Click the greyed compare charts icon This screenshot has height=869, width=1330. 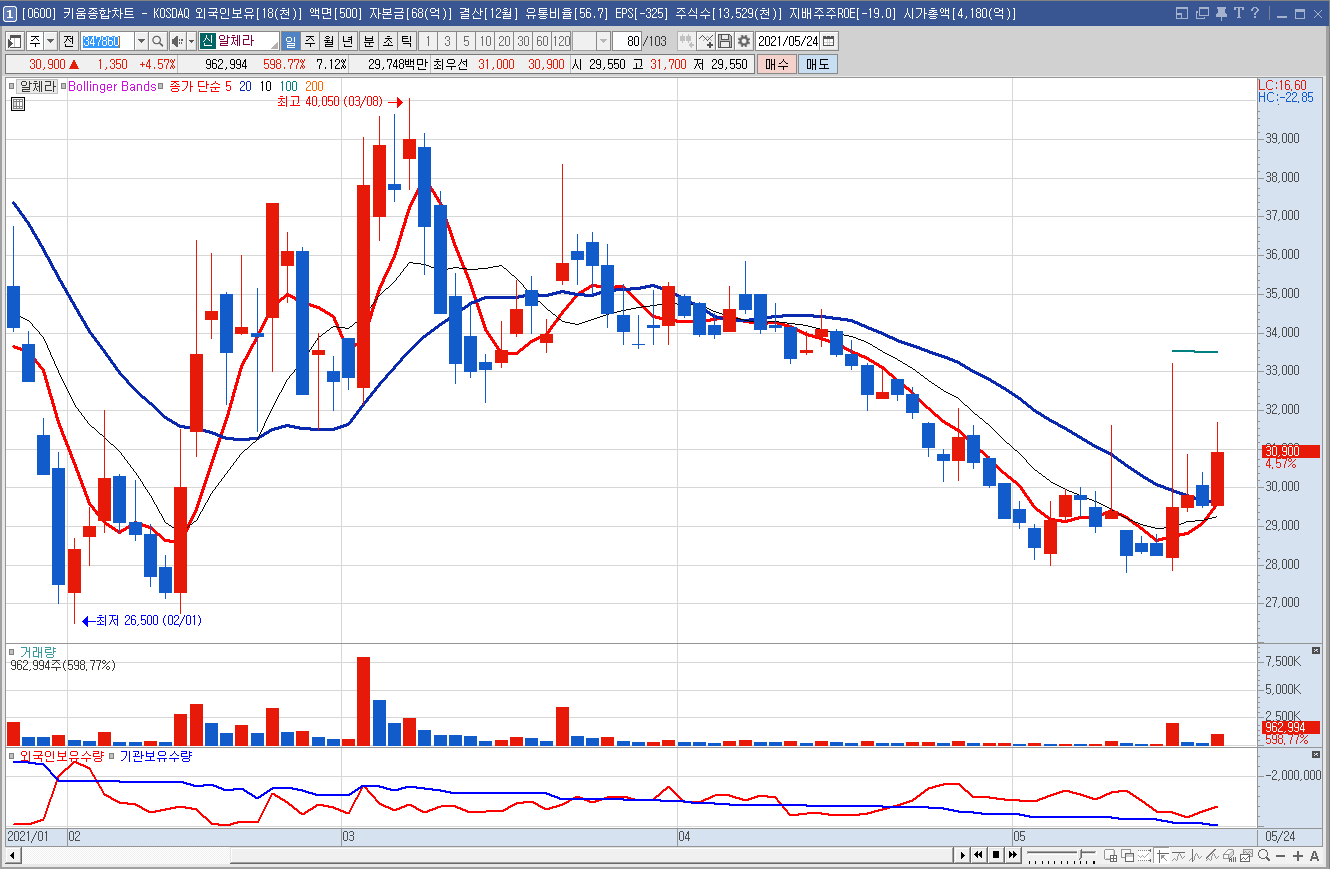tap(687, 41)
